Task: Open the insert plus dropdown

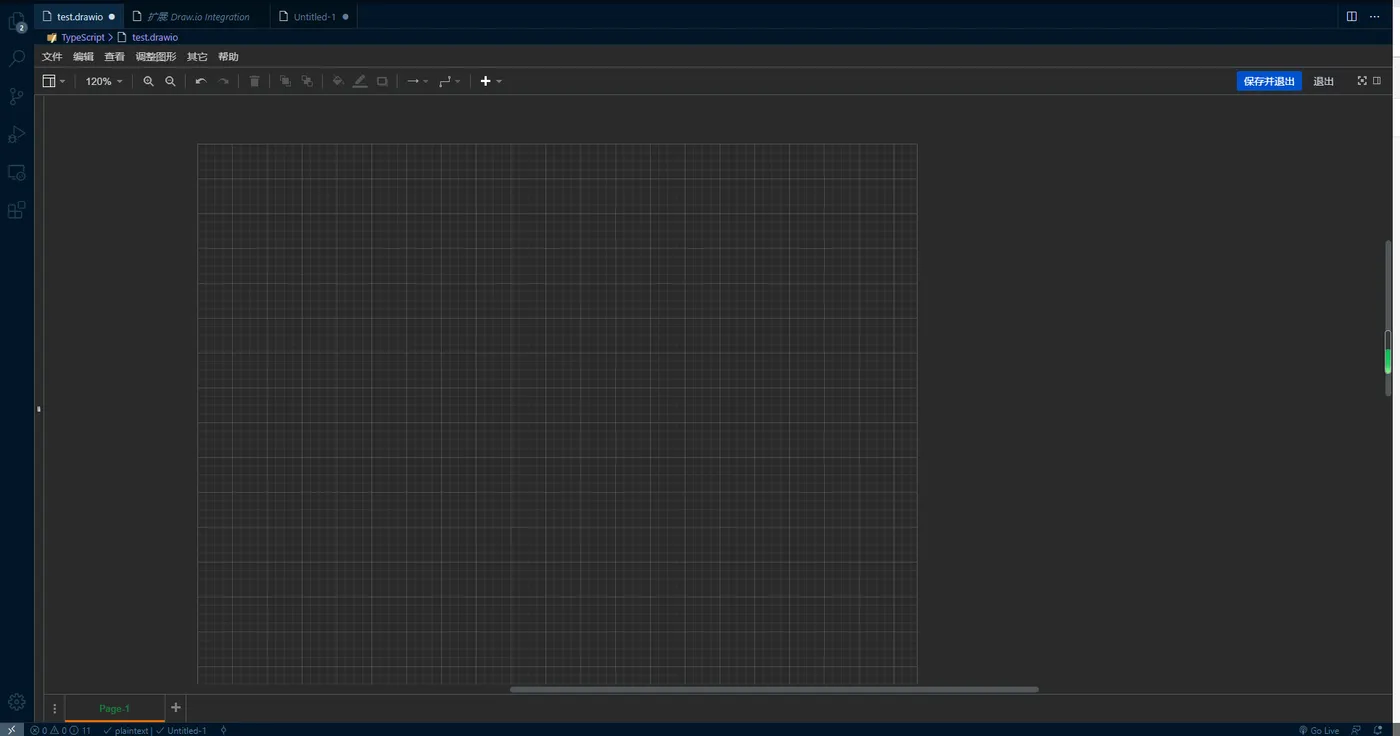Action: tap(491, 81)
